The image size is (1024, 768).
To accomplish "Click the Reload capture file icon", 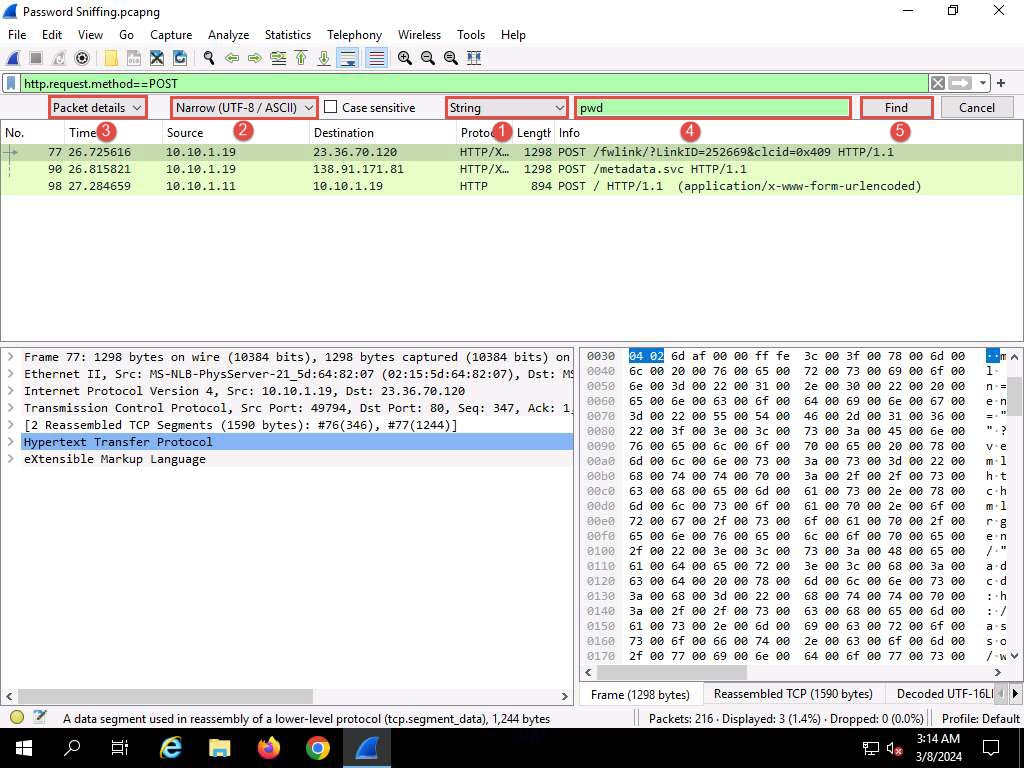I will click(180, 58).
